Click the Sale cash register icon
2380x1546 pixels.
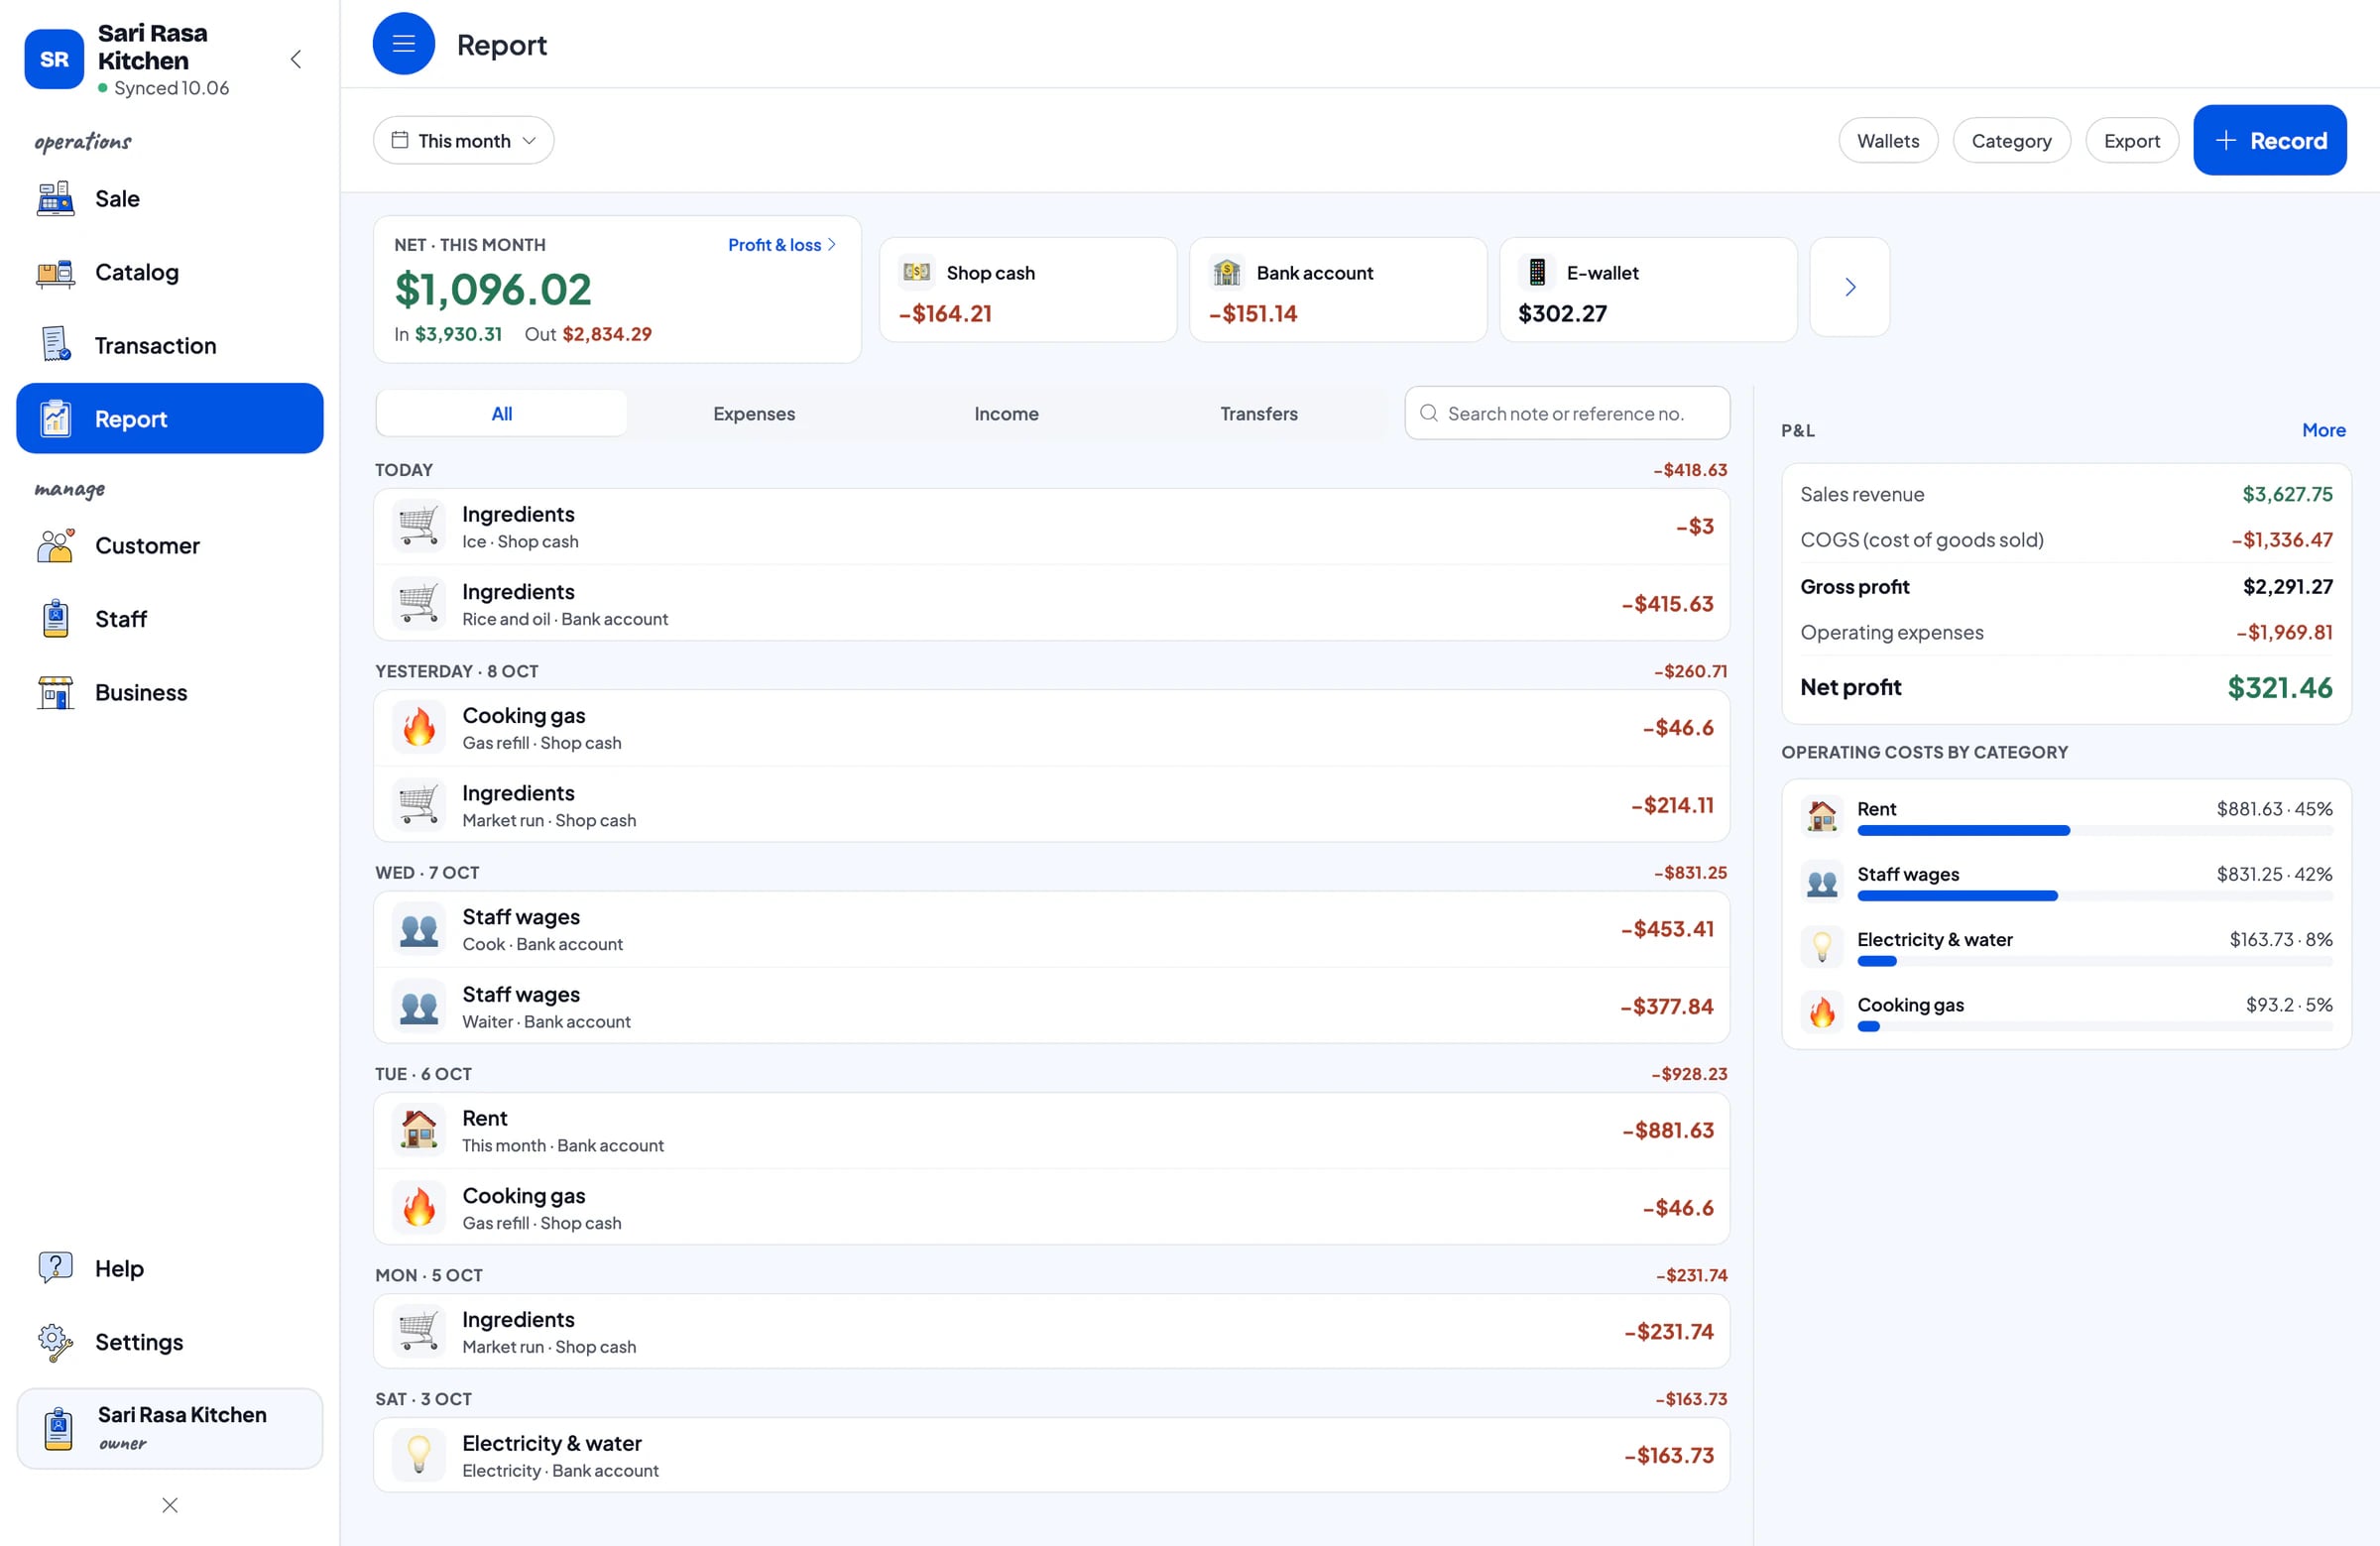pyautogui.click(x=56, y=199)
